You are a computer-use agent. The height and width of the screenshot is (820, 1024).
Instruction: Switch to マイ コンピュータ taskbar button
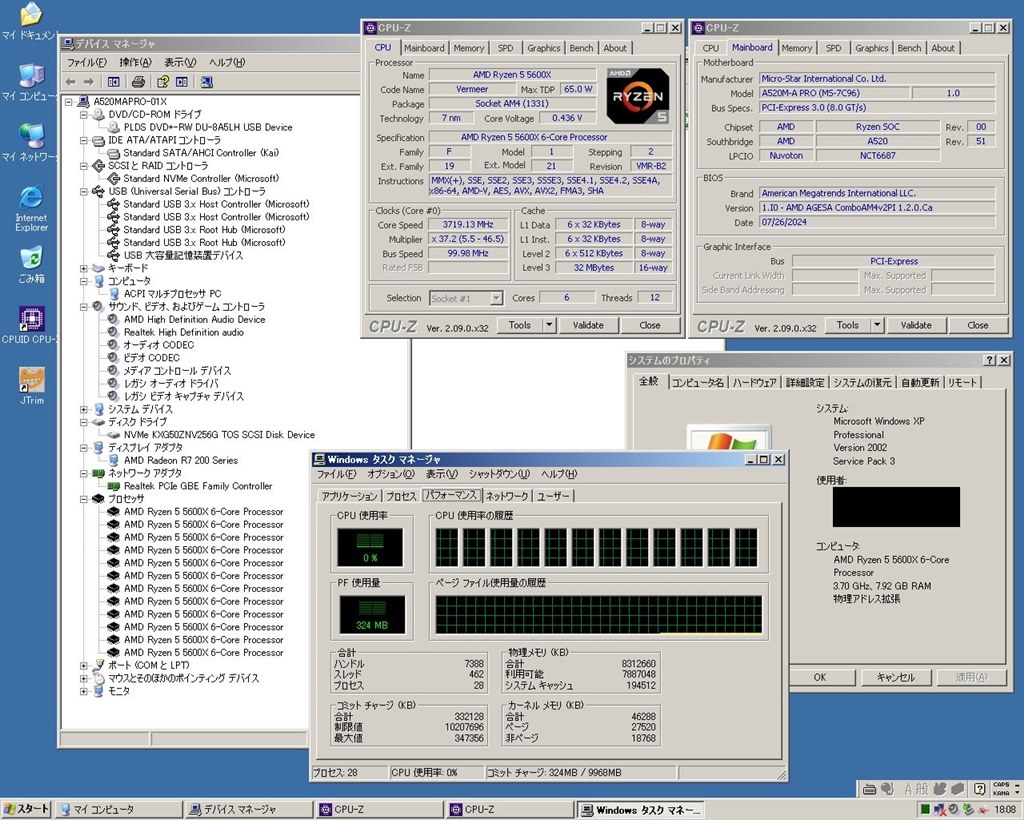tap(118, 810)
